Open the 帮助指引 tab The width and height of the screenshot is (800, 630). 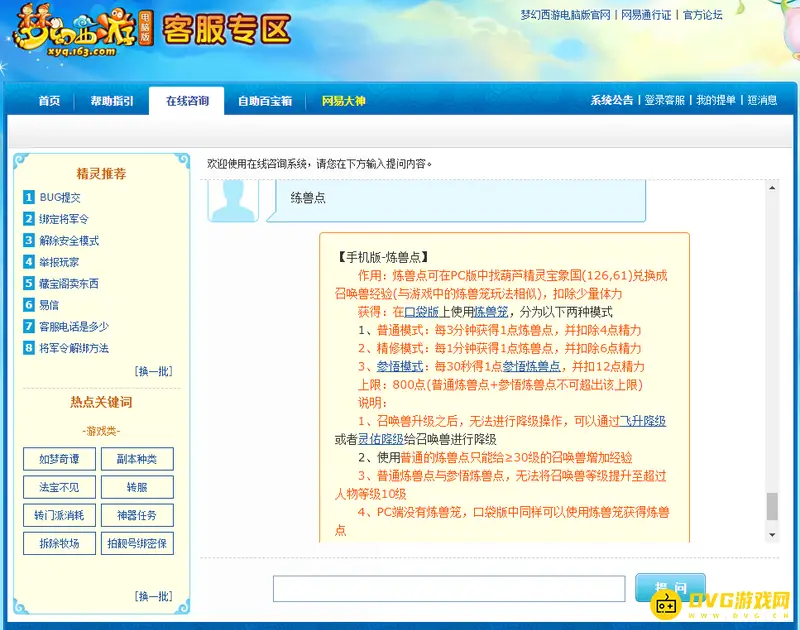click(x=112, y=101)
